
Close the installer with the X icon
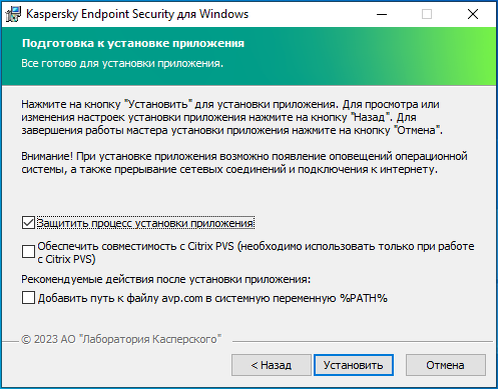[x=473, y=14]
